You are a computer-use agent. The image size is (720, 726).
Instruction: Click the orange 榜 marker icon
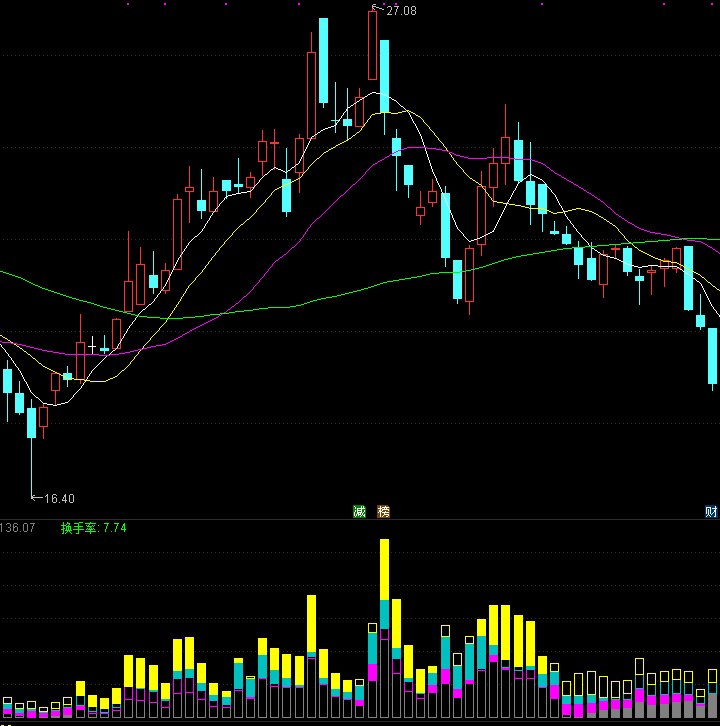(x=383, y=511)
